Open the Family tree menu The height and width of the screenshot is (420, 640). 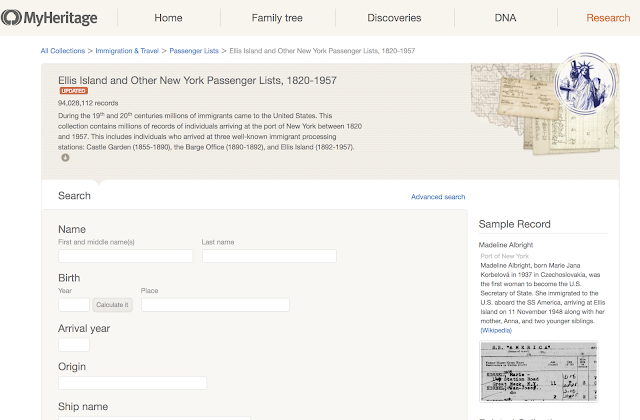click(277, 18)
